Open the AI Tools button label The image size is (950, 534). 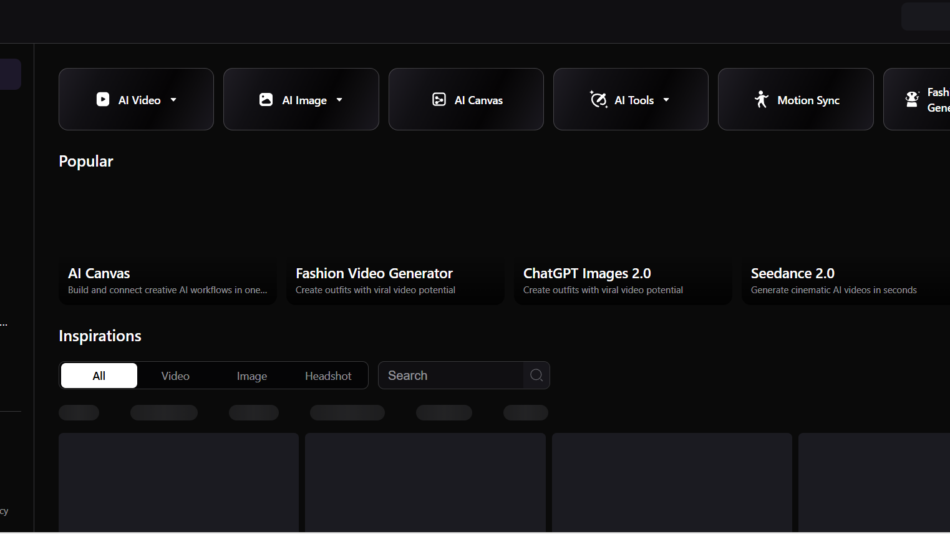[634, 100]
